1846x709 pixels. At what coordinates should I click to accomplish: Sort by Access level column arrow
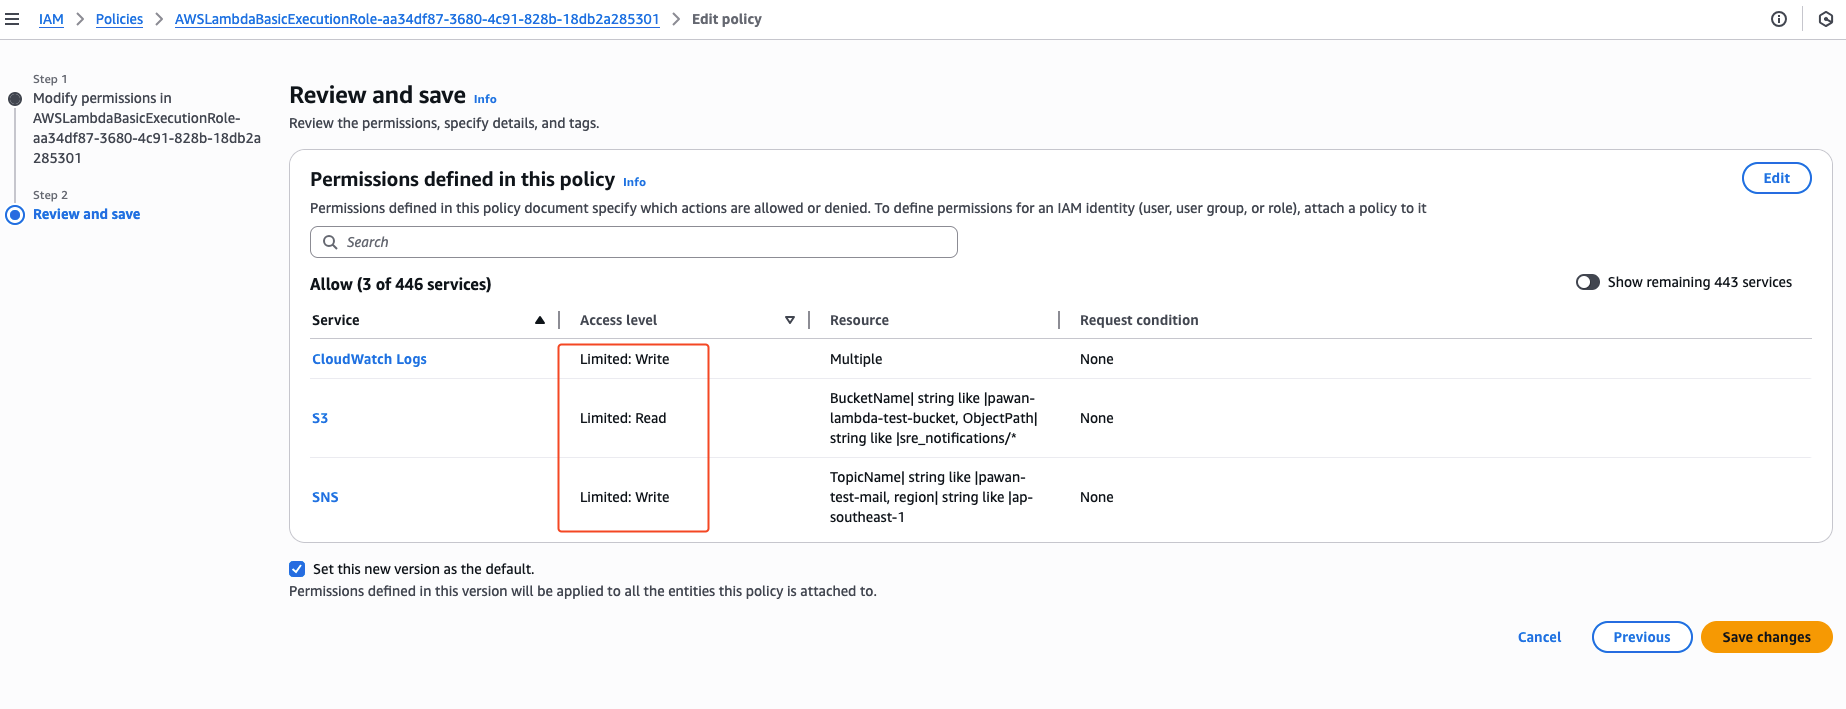pyautogui.click(x=790, y=320)
